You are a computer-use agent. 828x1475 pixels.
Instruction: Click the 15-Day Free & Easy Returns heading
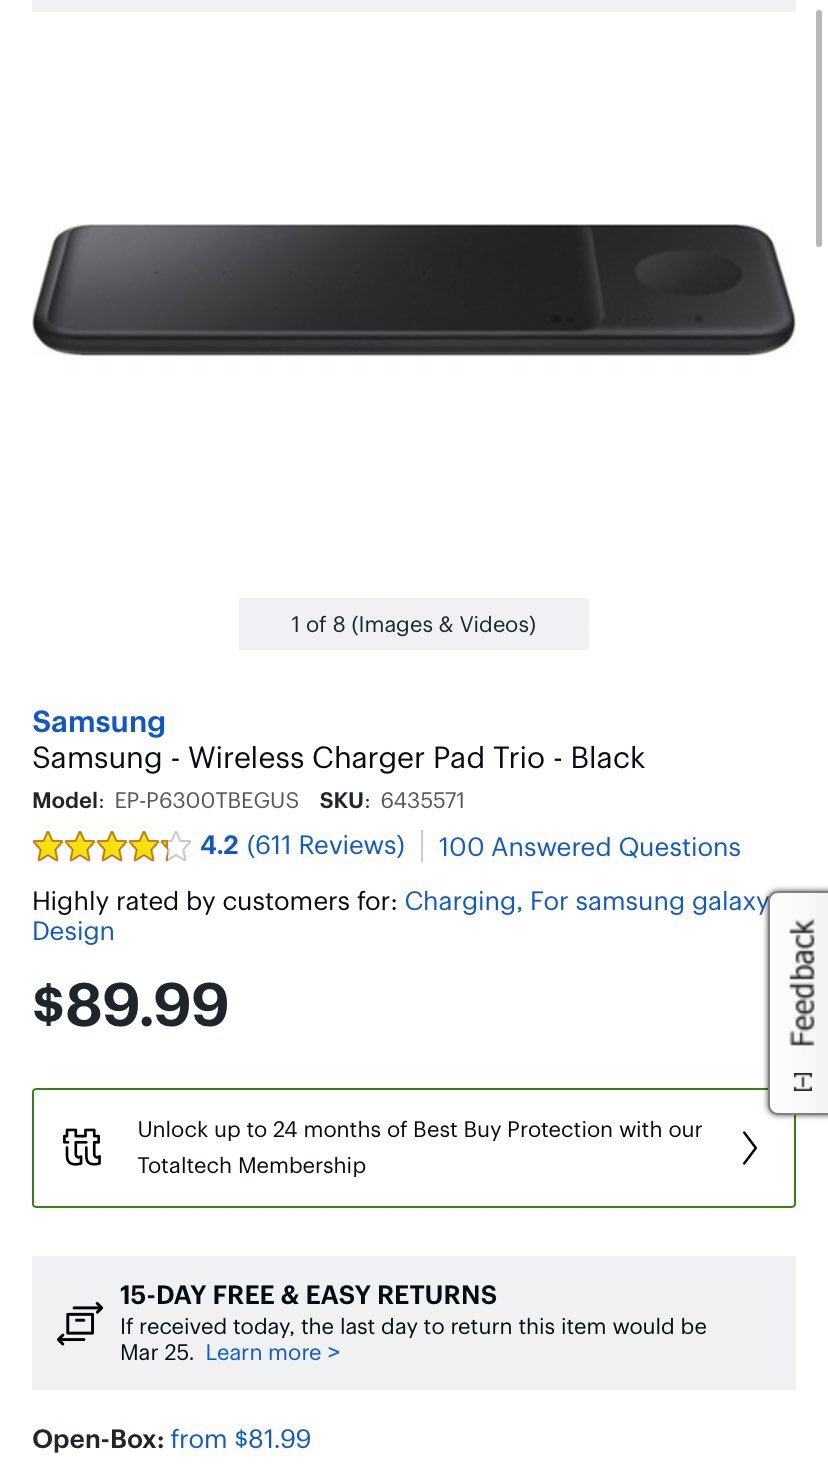tap(308, 1295)
